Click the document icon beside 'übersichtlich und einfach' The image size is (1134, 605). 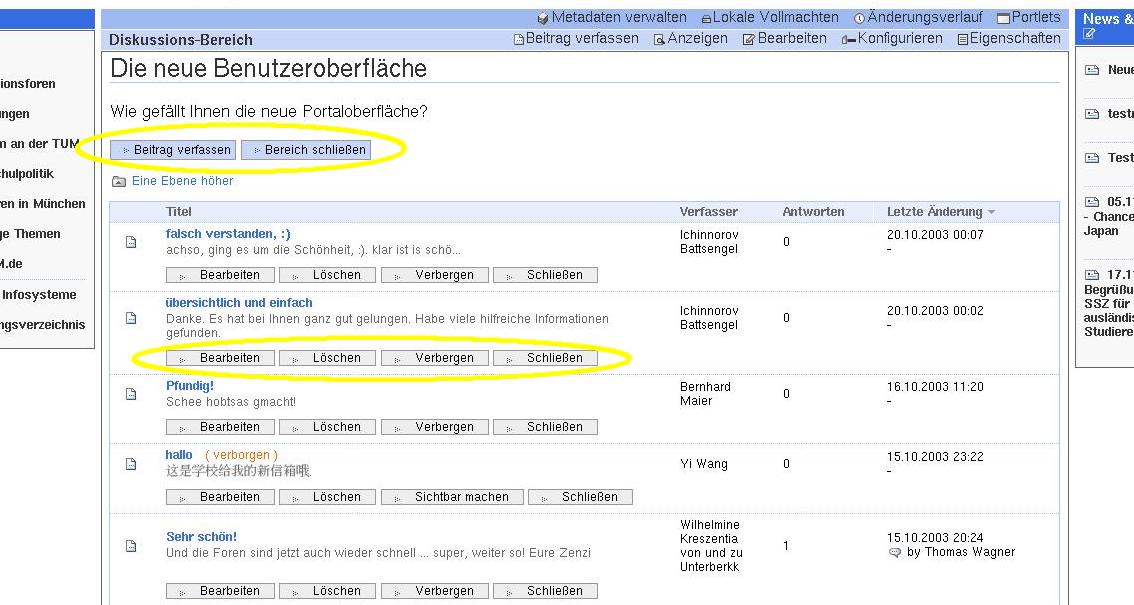tap(130, 318)
